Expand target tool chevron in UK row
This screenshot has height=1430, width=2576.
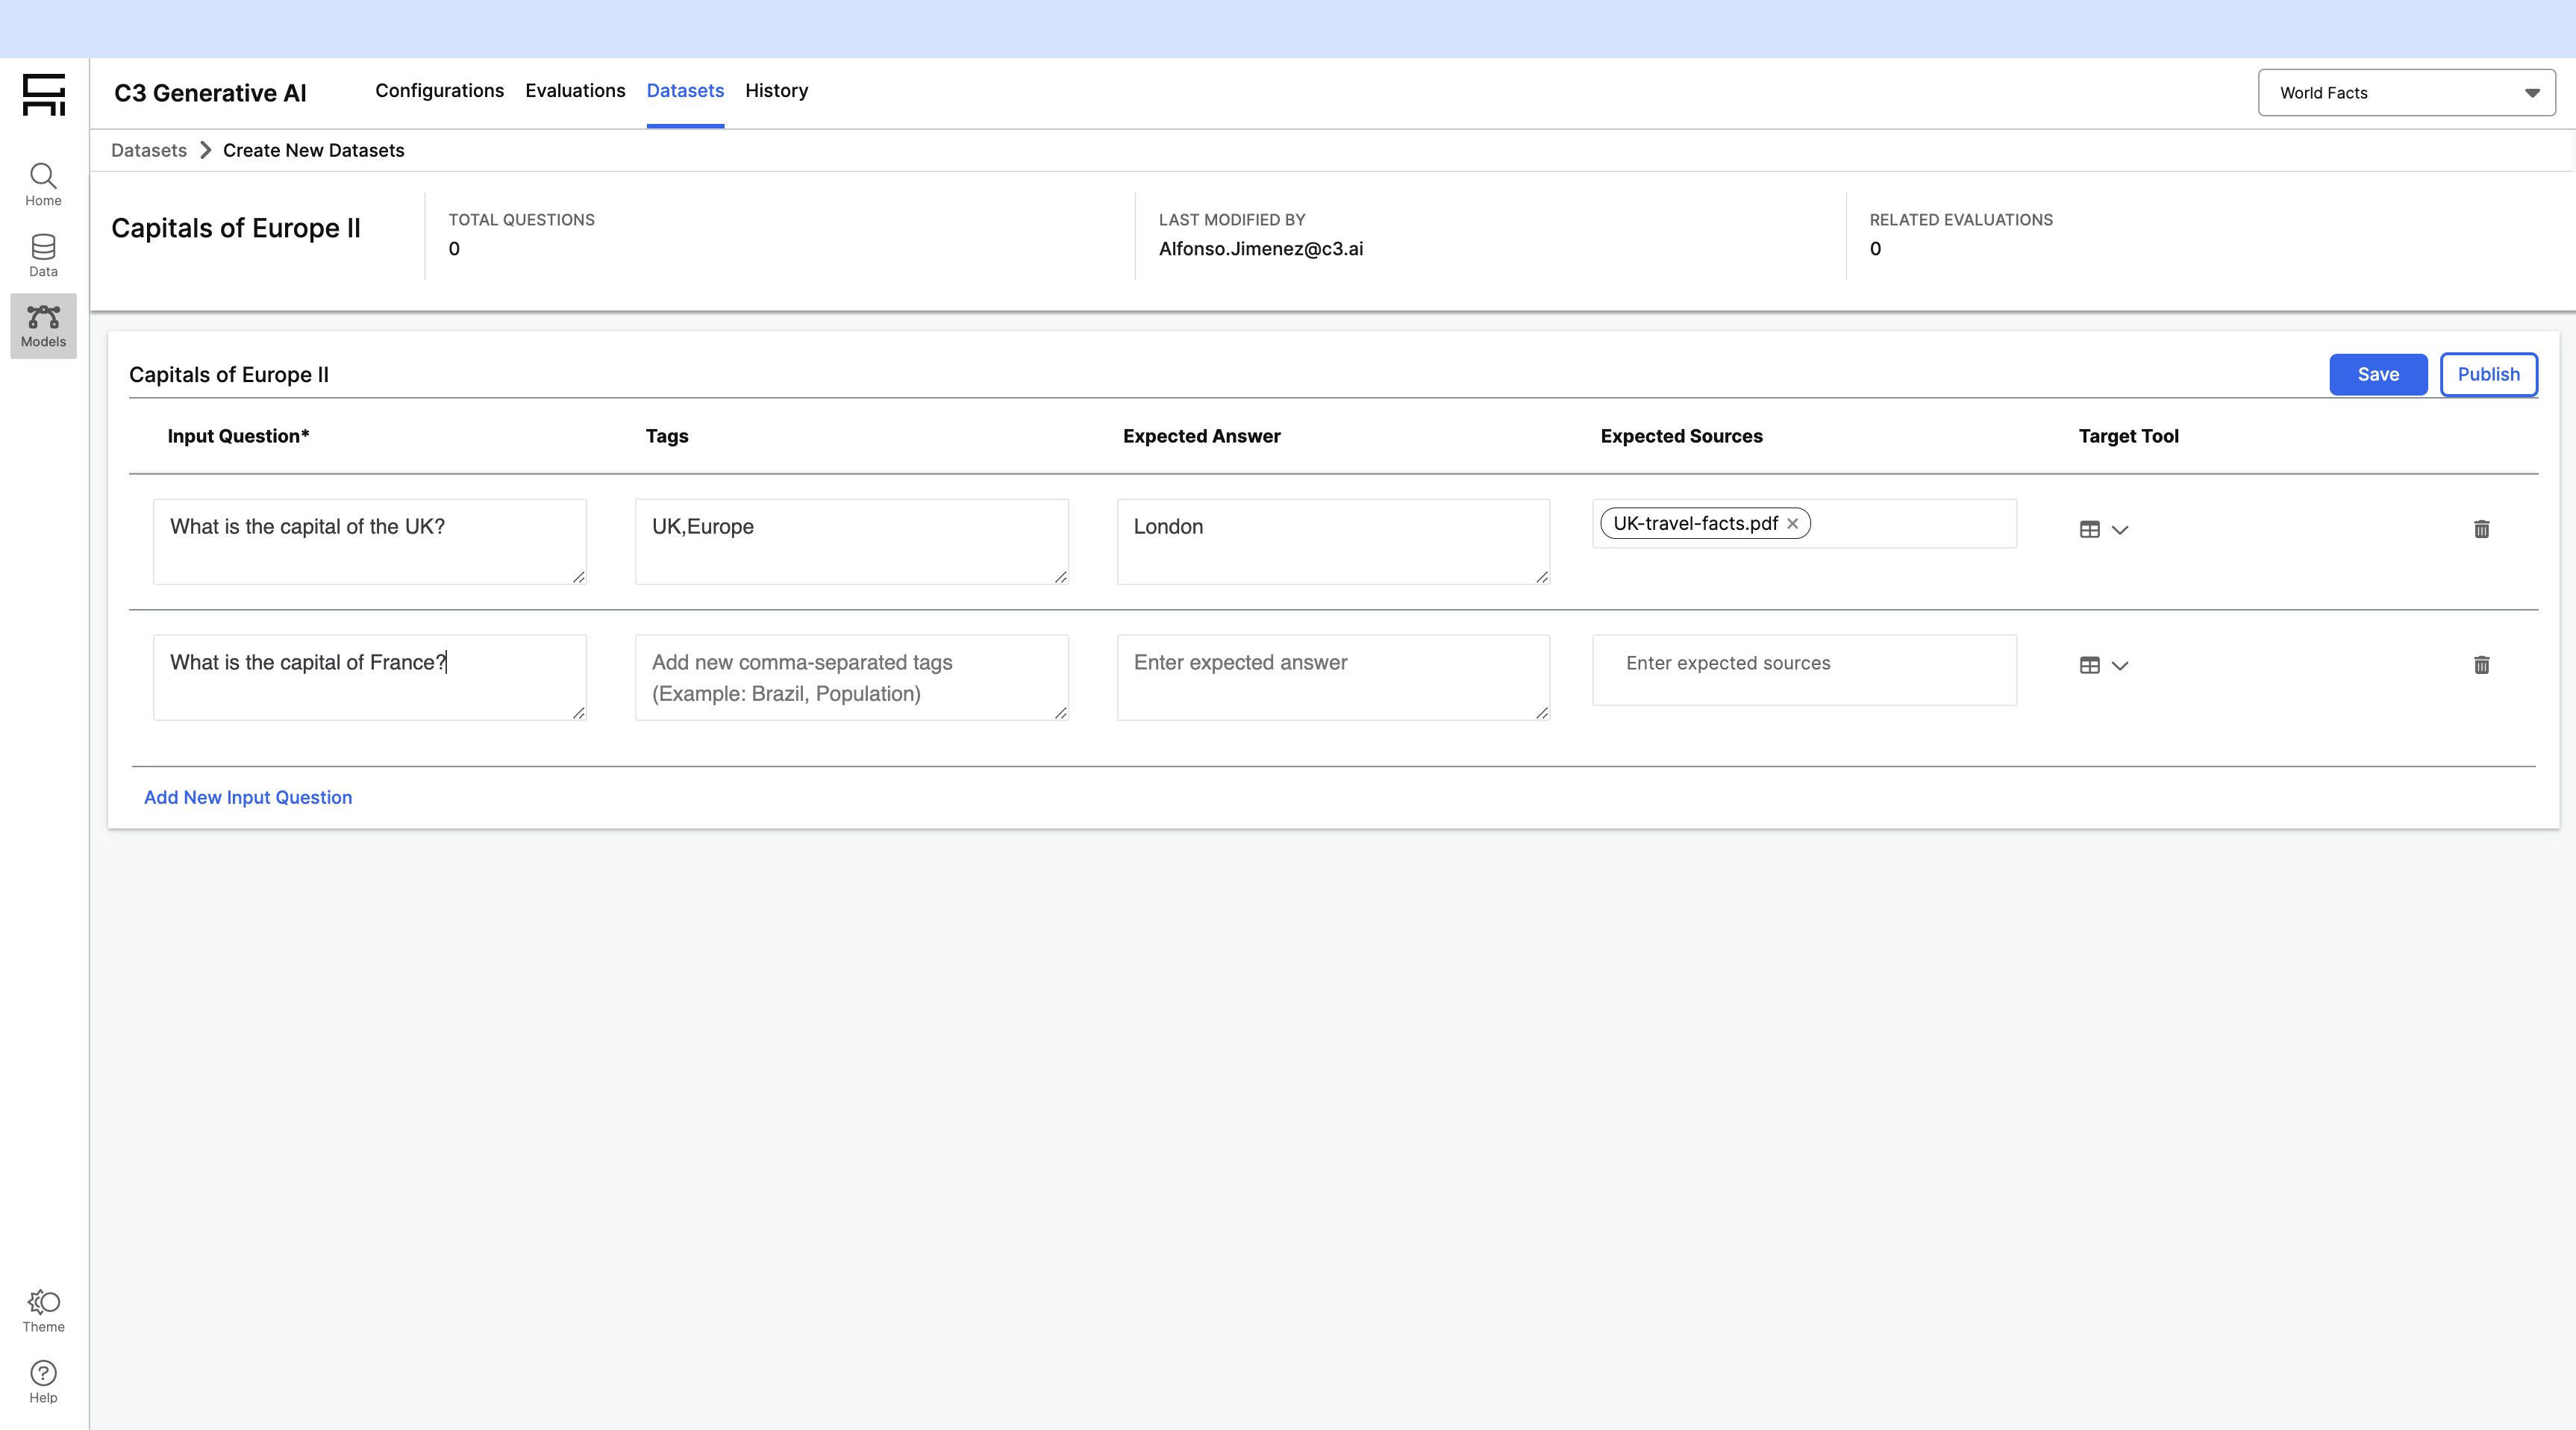tap(2120, 530)
